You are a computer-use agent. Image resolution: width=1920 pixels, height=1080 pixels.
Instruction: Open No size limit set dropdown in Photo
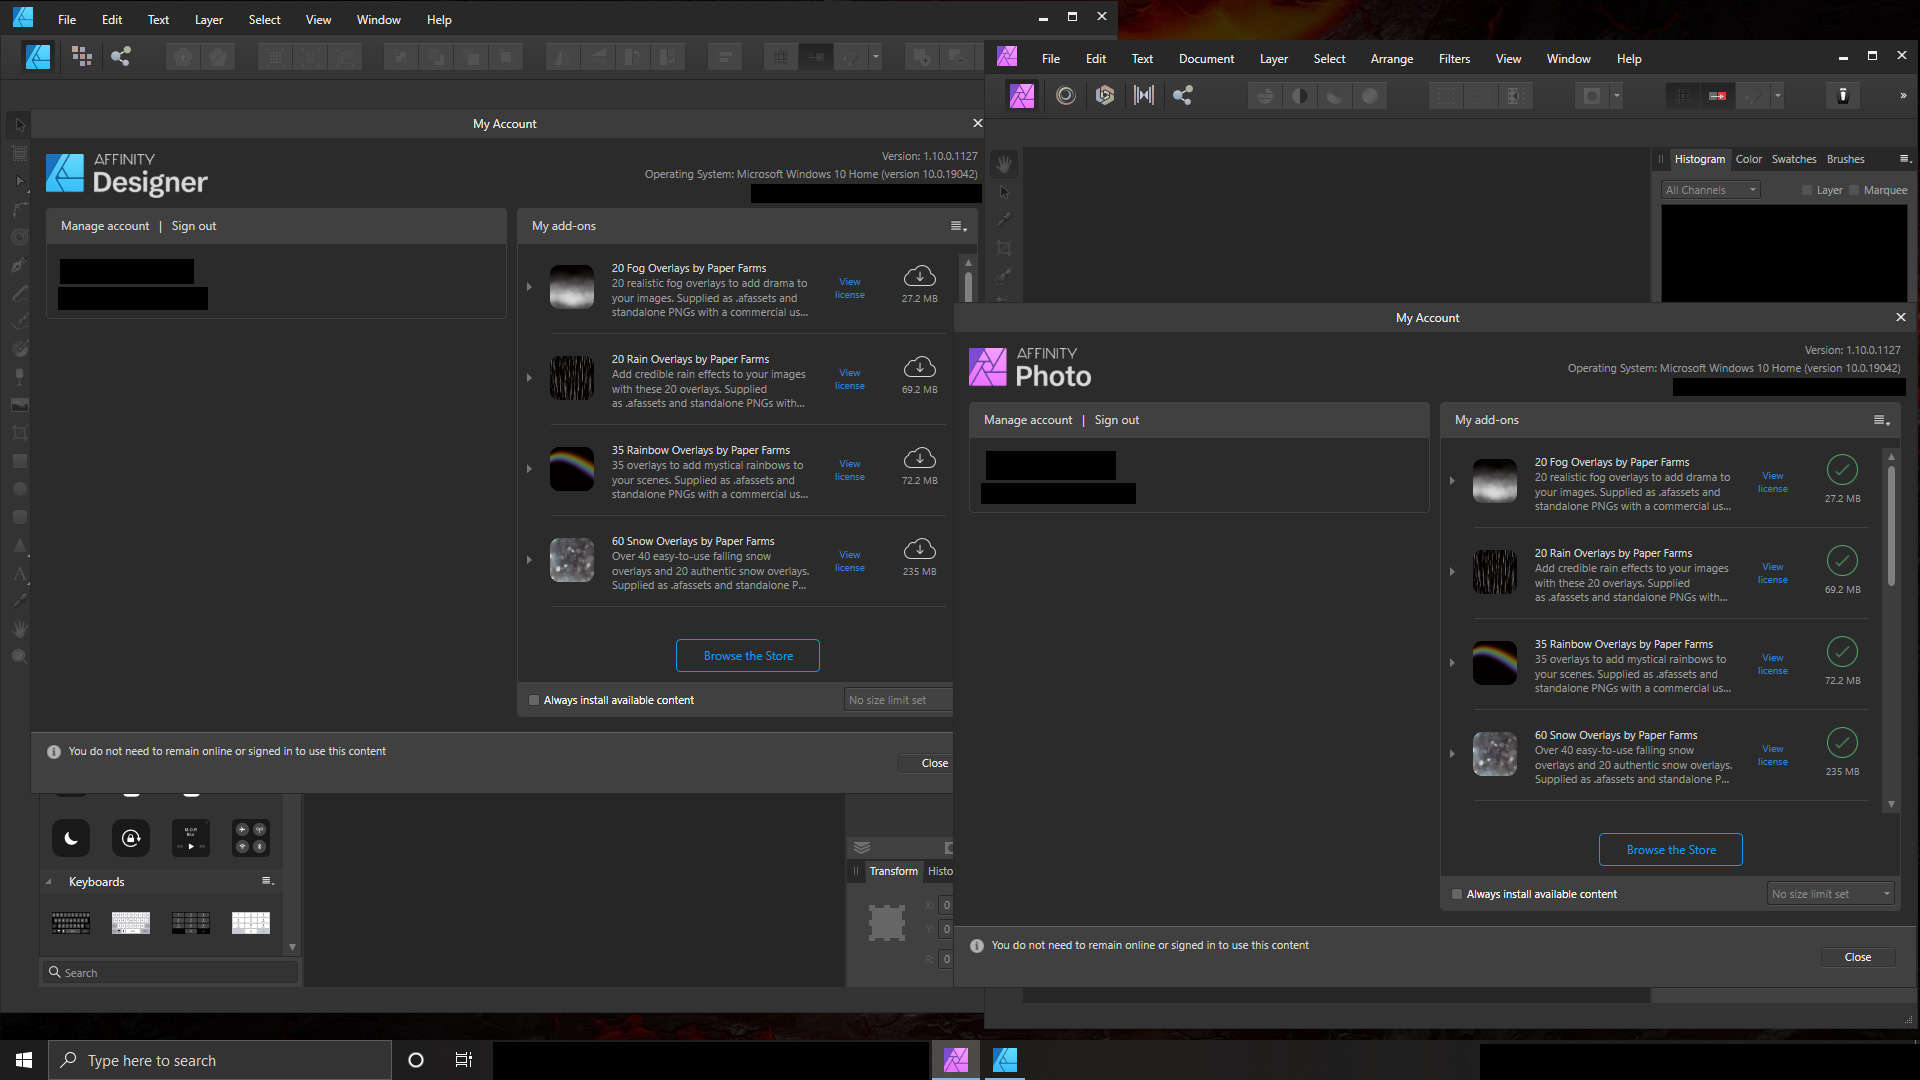pyautogui.click(x=1830, y=894)
